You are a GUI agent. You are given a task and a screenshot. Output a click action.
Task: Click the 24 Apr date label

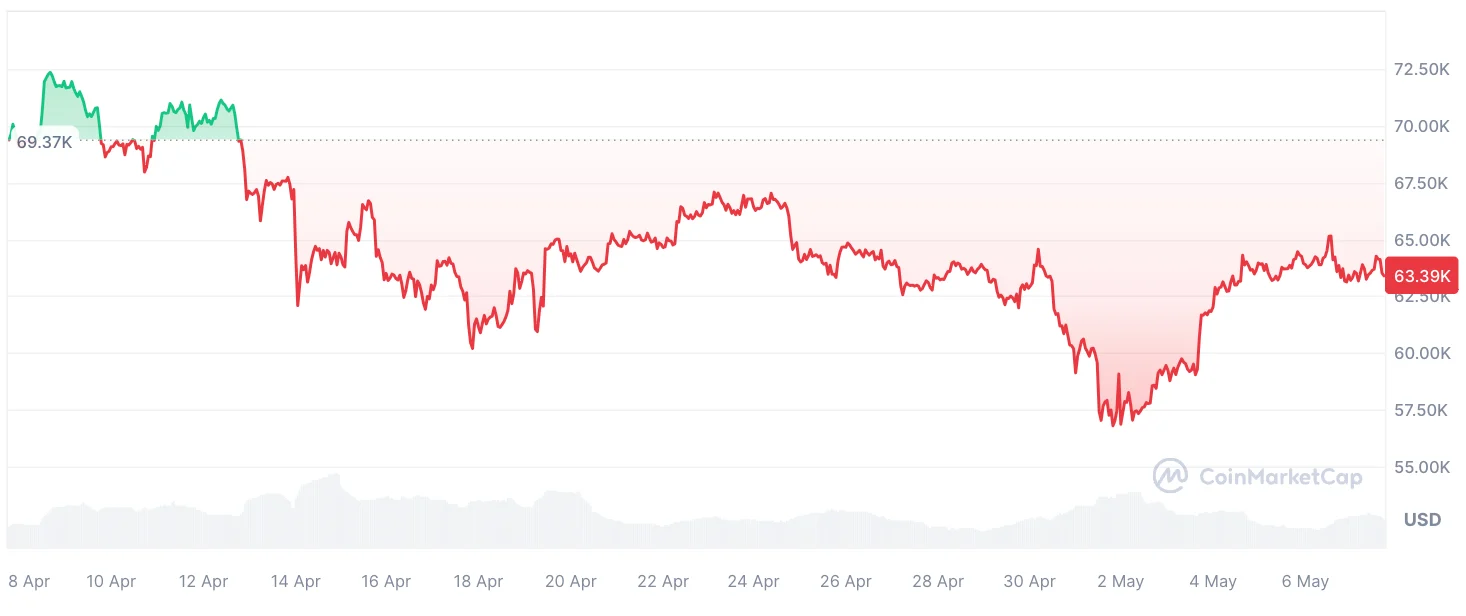[753, 581]
